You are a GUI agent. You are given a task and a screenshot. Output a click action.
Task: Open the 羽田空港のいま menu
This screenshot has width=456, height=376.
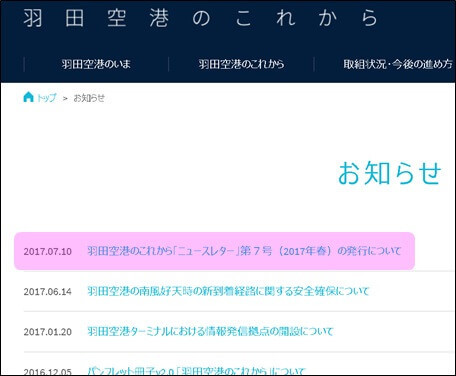click(x=96, y=64)
